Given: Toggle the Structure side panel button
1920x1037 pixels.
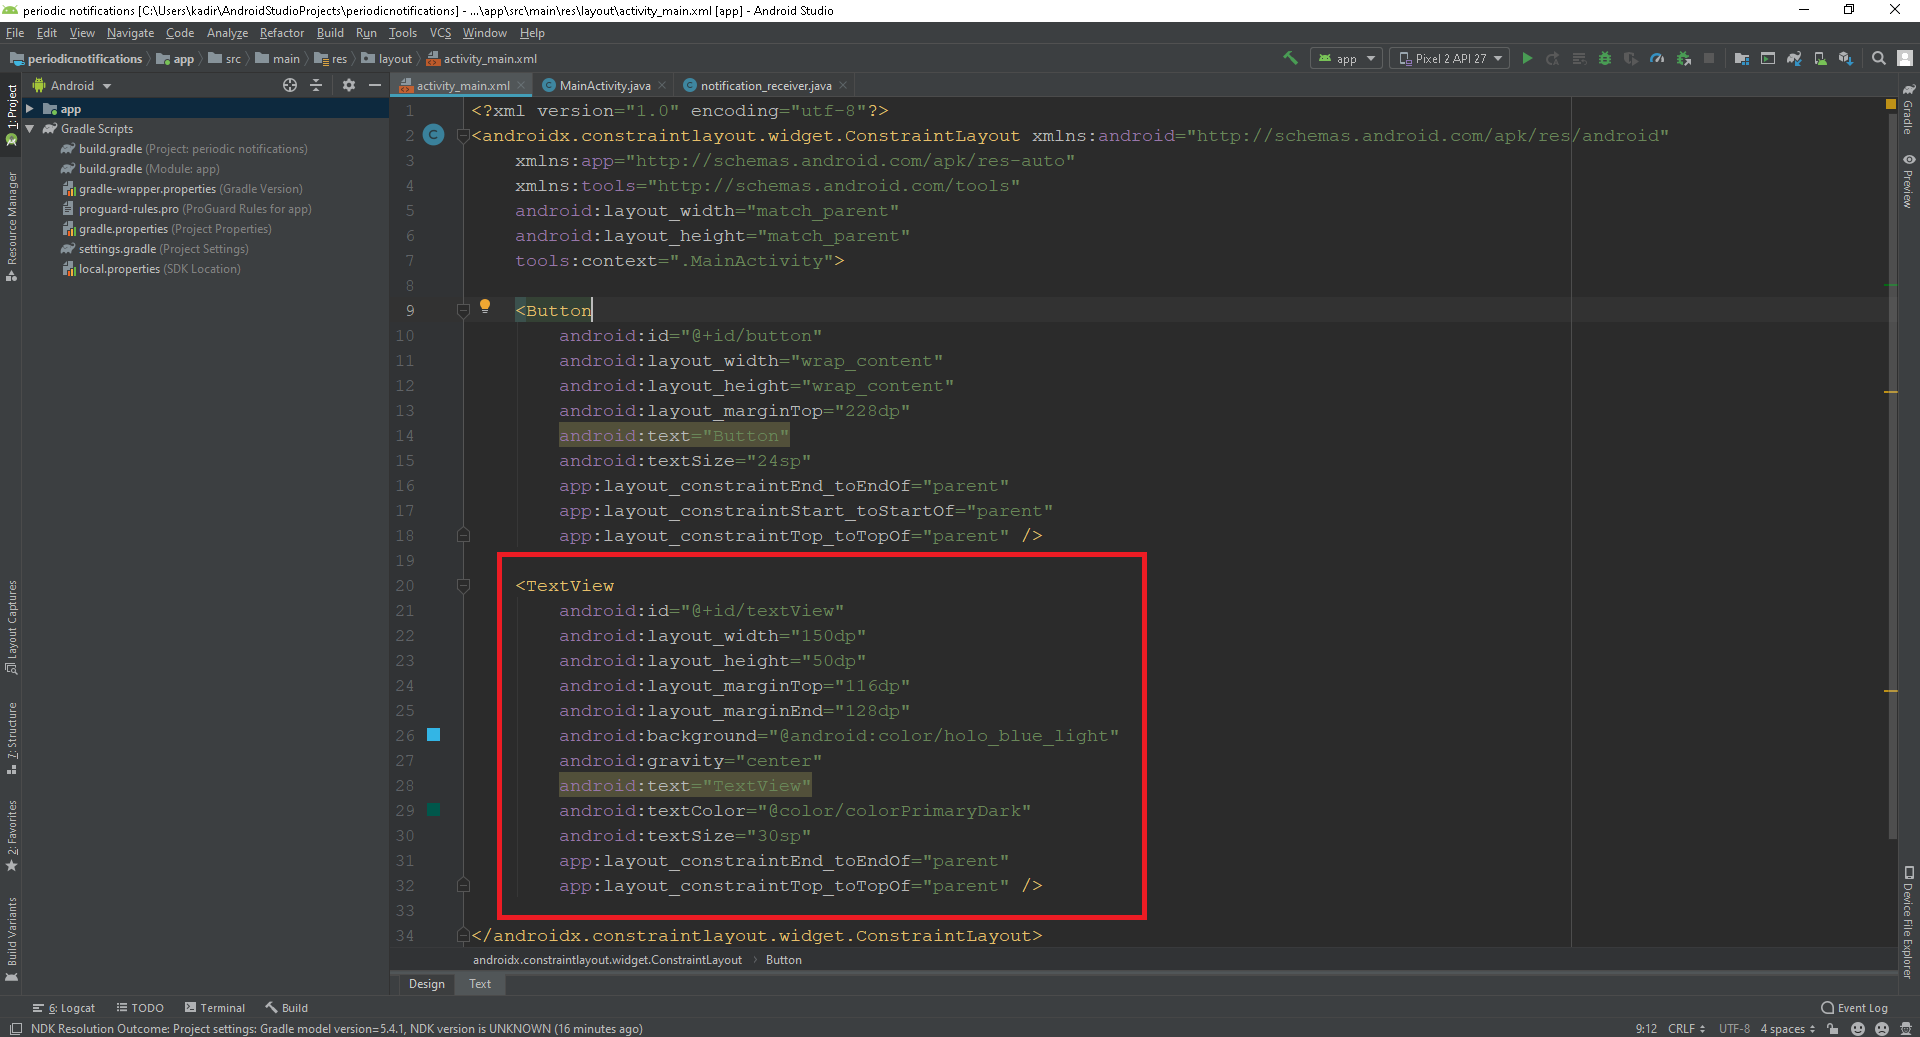Looking at the screenshot, I should coord(12,738).
